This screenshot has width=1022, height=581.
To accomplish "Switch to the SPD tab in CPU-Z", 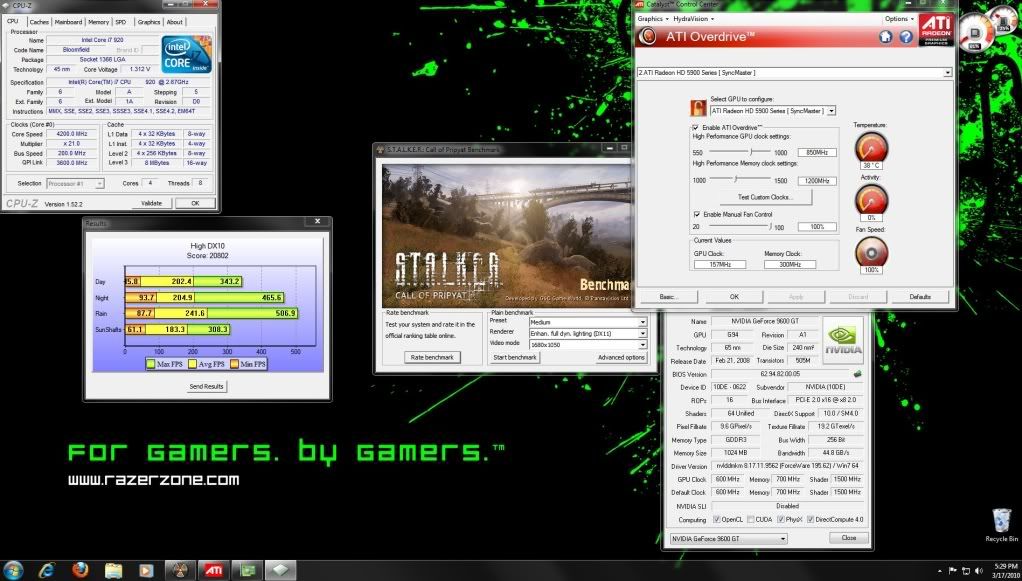I will 121,22.
